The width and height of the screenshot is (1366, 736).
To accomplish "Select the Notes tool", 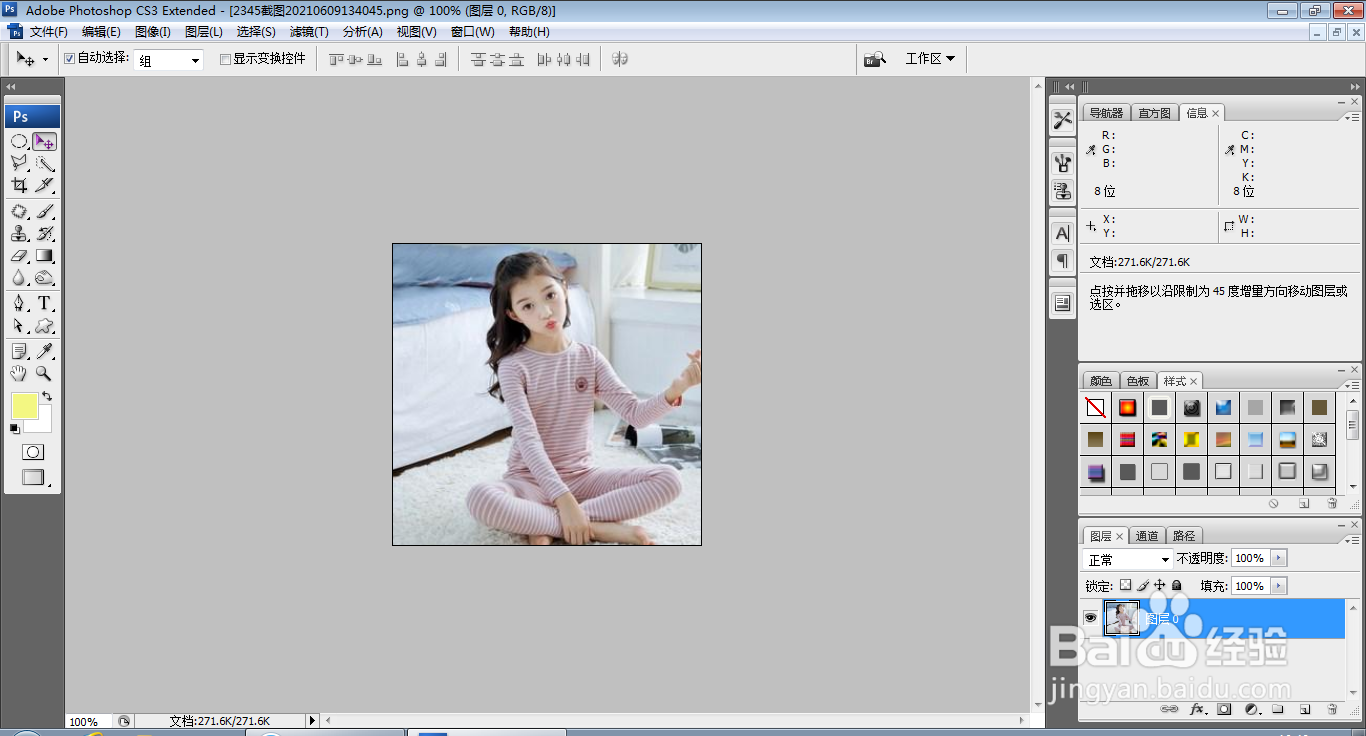I will [19, 351].
